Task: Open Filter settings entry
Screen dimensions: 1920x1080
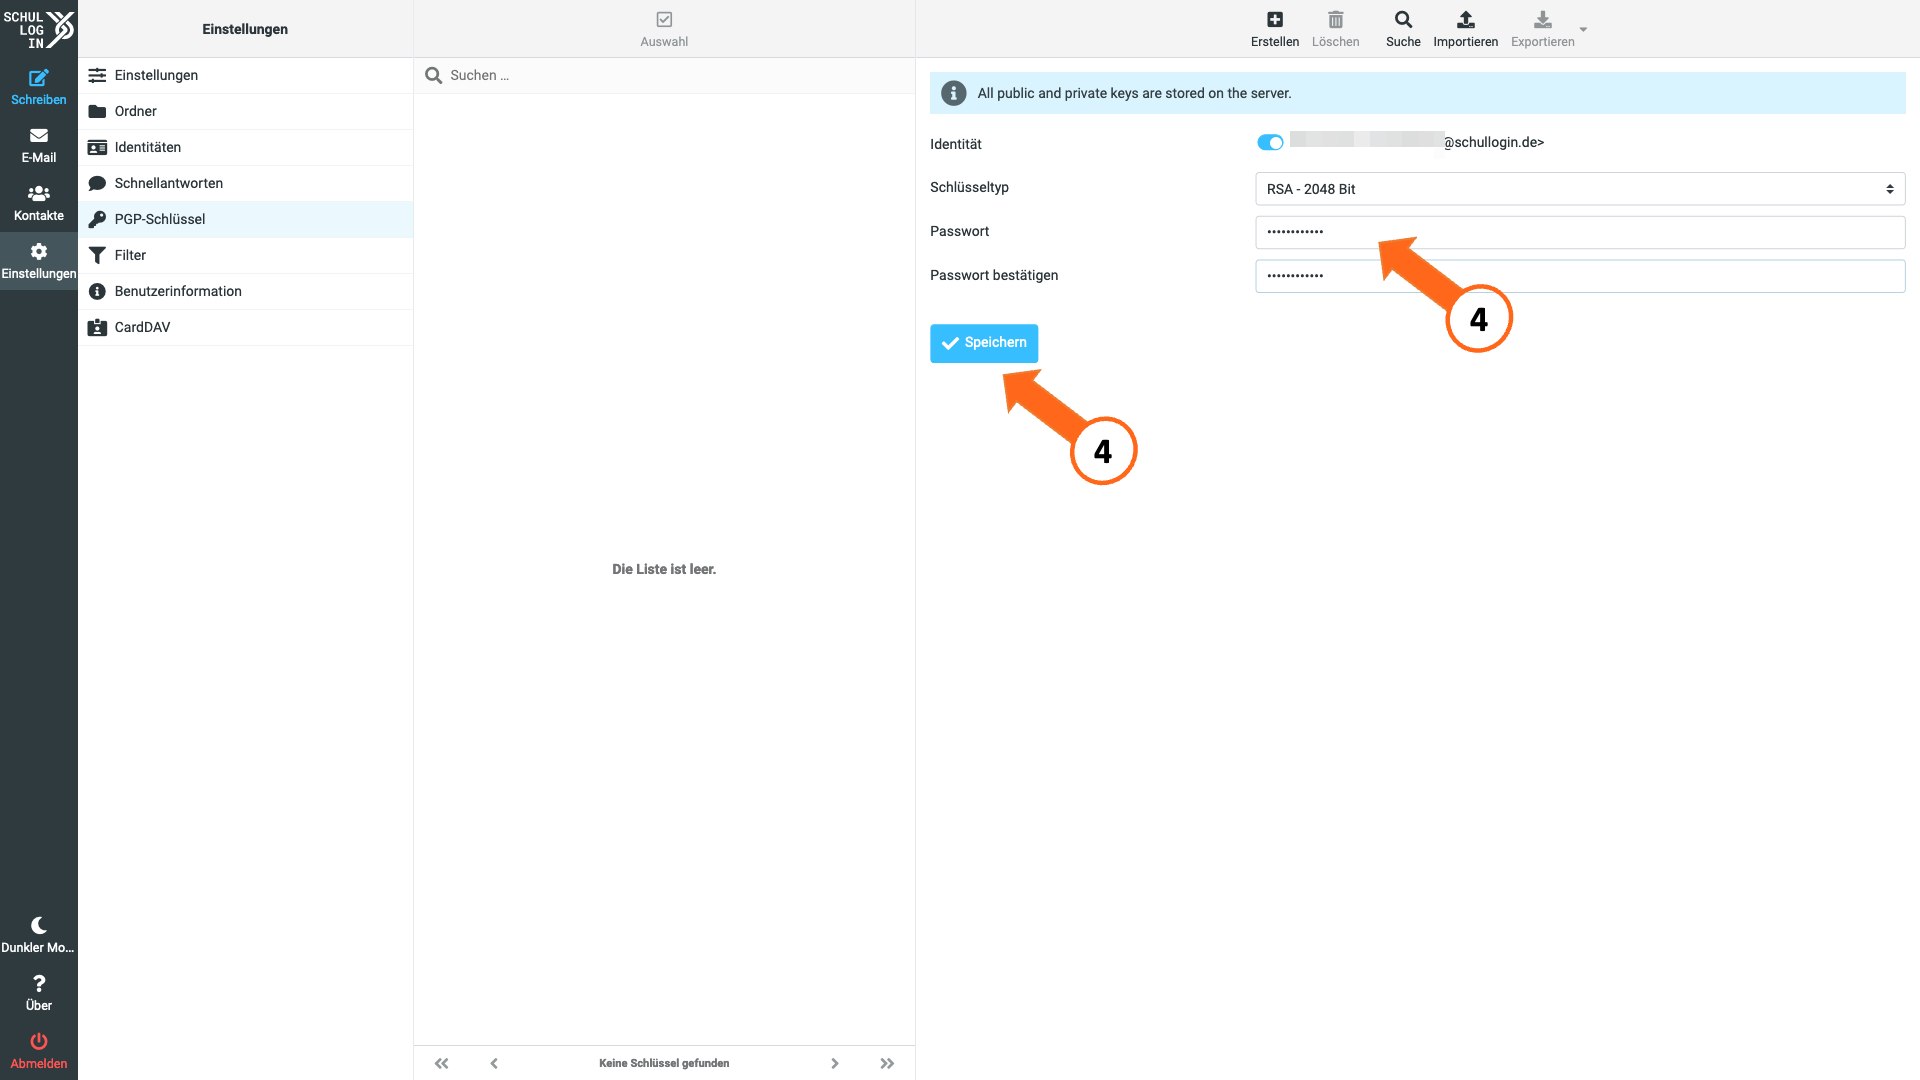Action: 245,255
